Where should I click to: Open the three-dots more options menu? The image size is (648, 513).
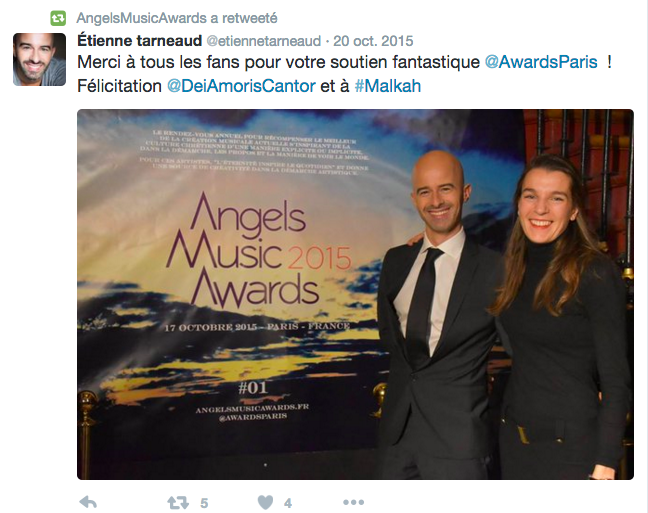tap(354, 502)
